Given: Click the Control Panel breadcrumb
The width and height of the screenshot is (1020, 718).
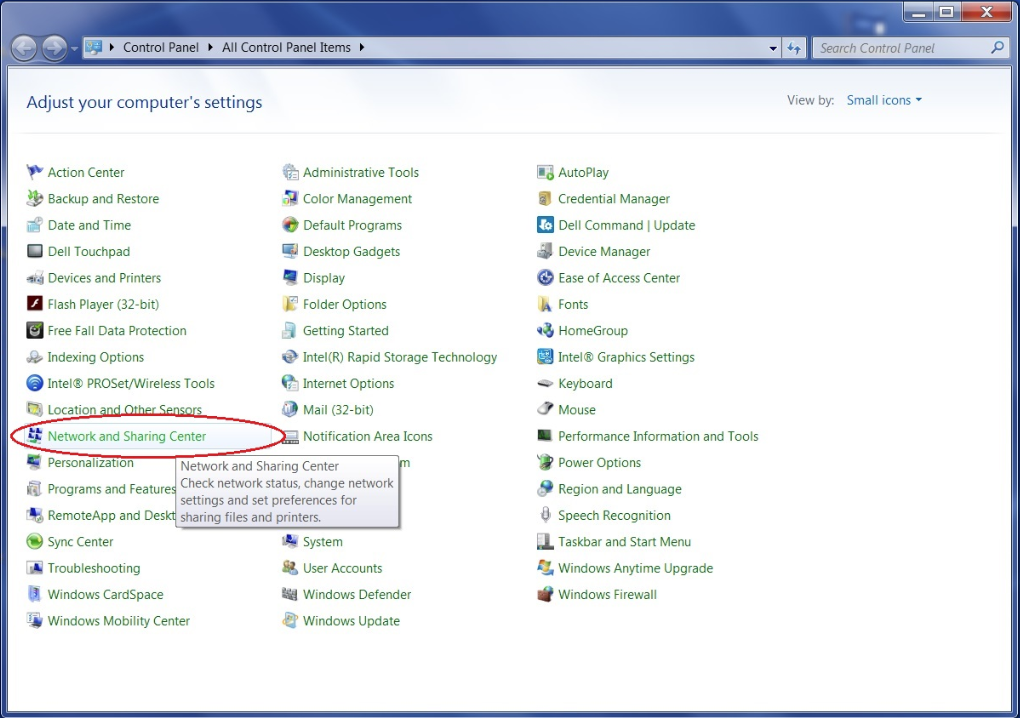Looking at the screenshot, I should [161, 47].
